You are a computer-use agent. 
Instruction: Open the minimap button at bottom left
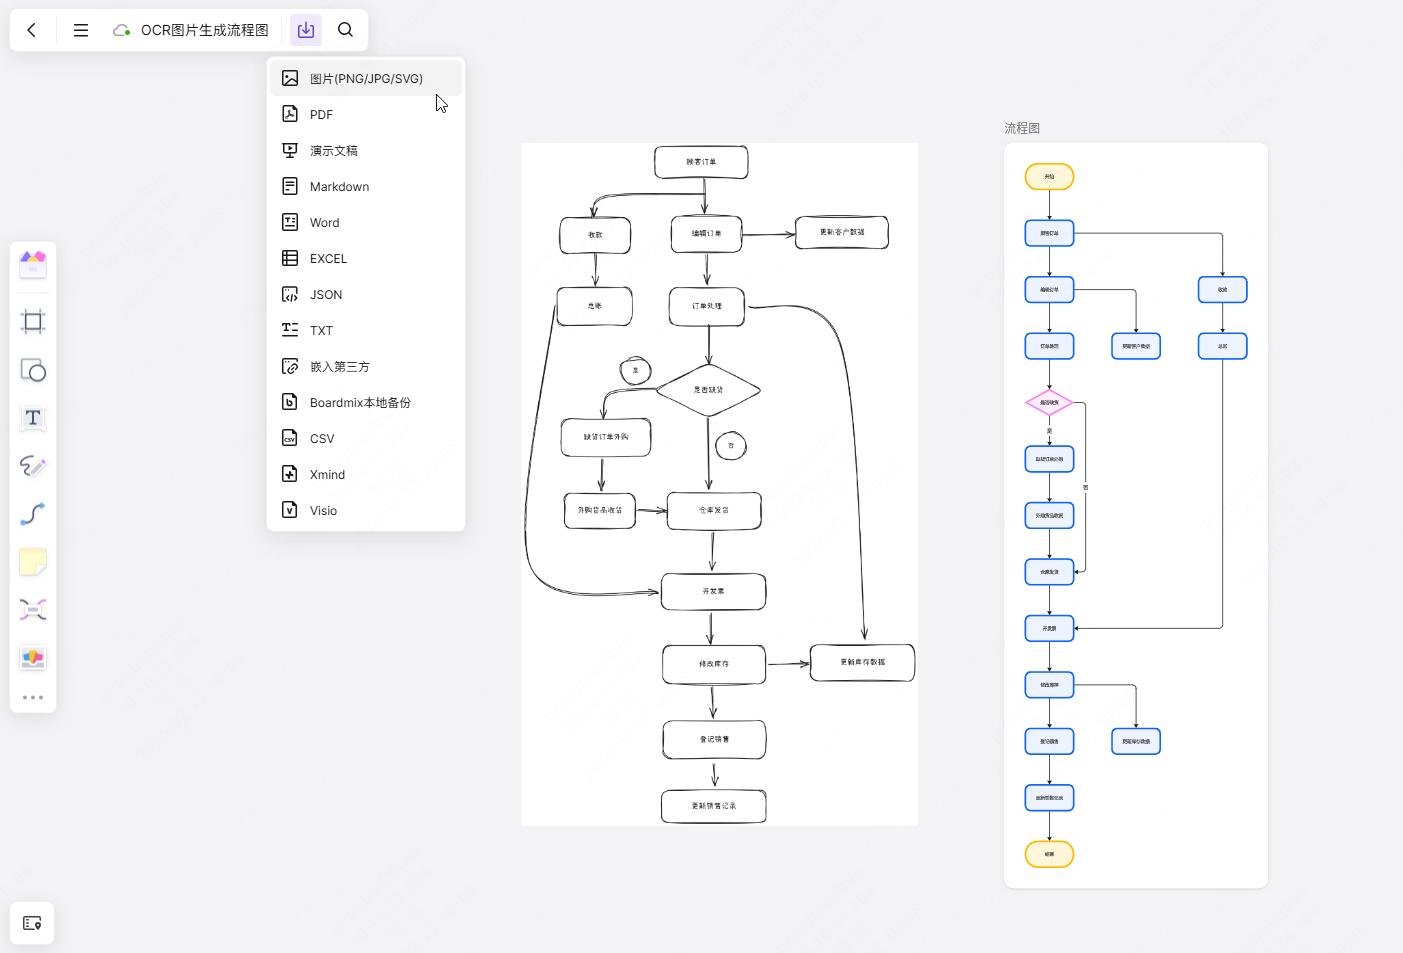click(x=32, y=923)
